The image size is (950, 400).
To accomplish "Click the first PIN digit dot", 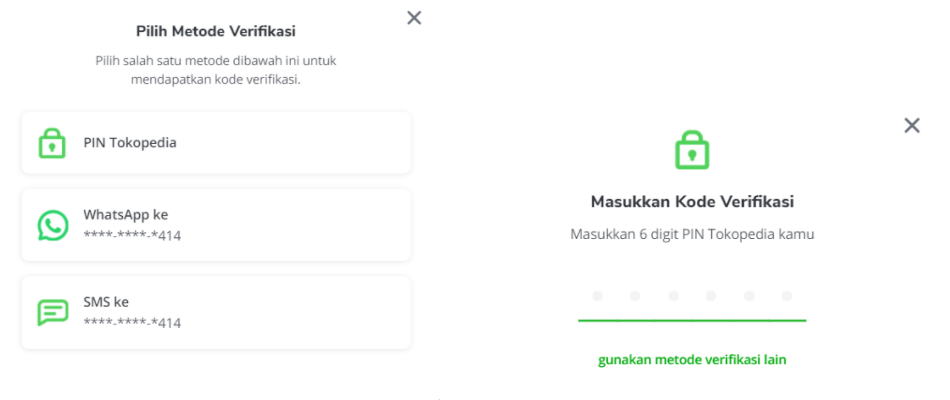I will tap(597, 296).
